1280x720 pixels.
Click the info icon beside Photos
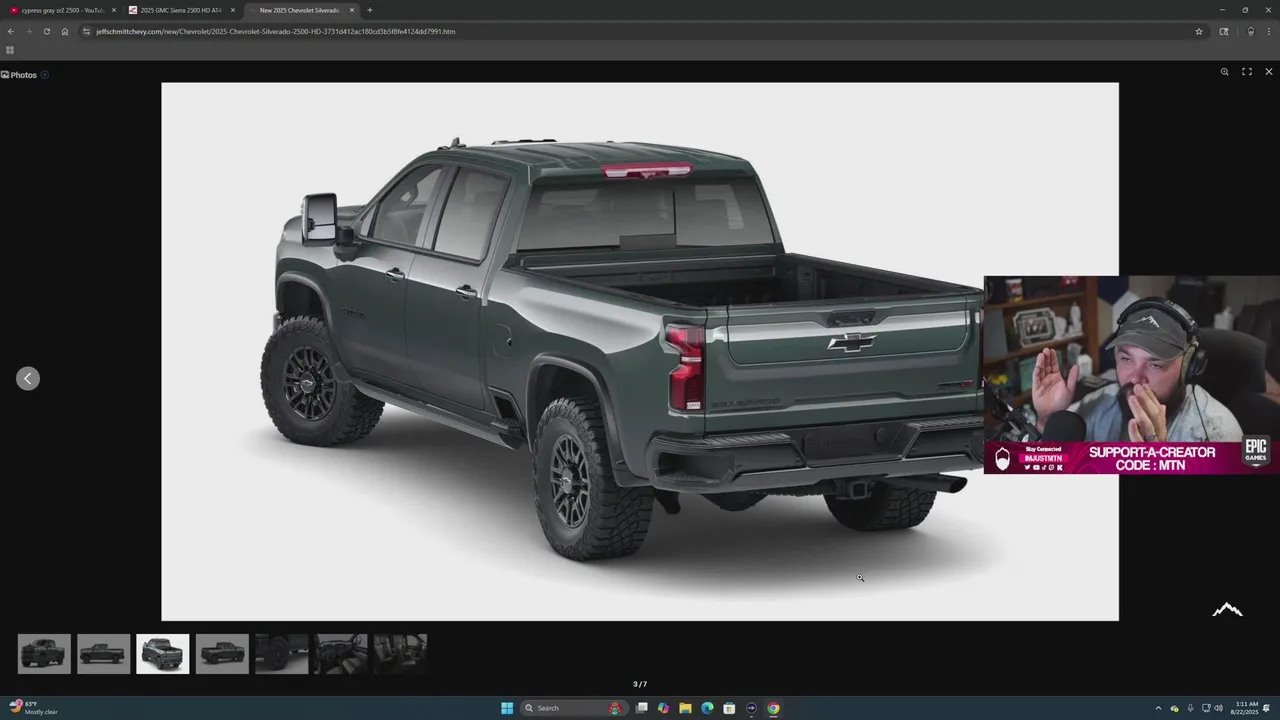click(x=45, y=75)
